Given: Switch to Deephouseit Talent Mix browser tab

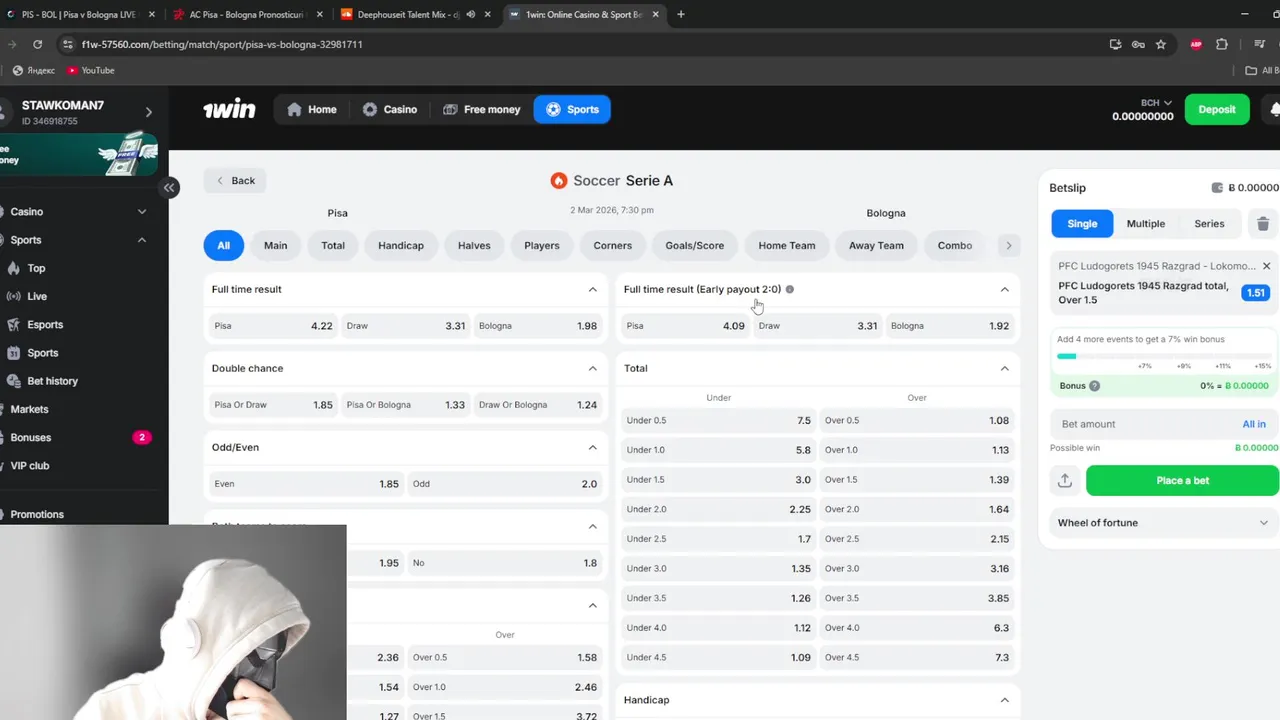Looking at the screenshot, I should 414,14.
